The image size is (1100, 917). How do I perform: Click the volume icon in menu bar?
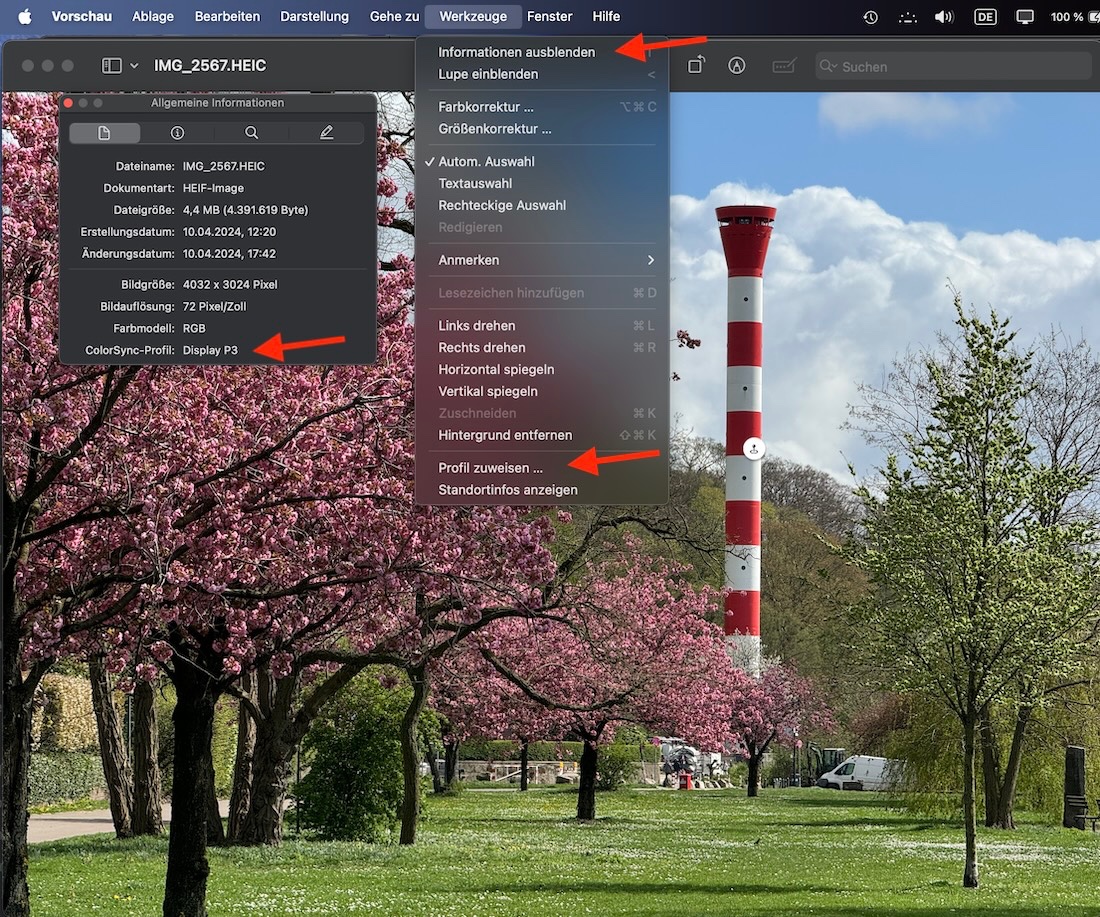944,17
